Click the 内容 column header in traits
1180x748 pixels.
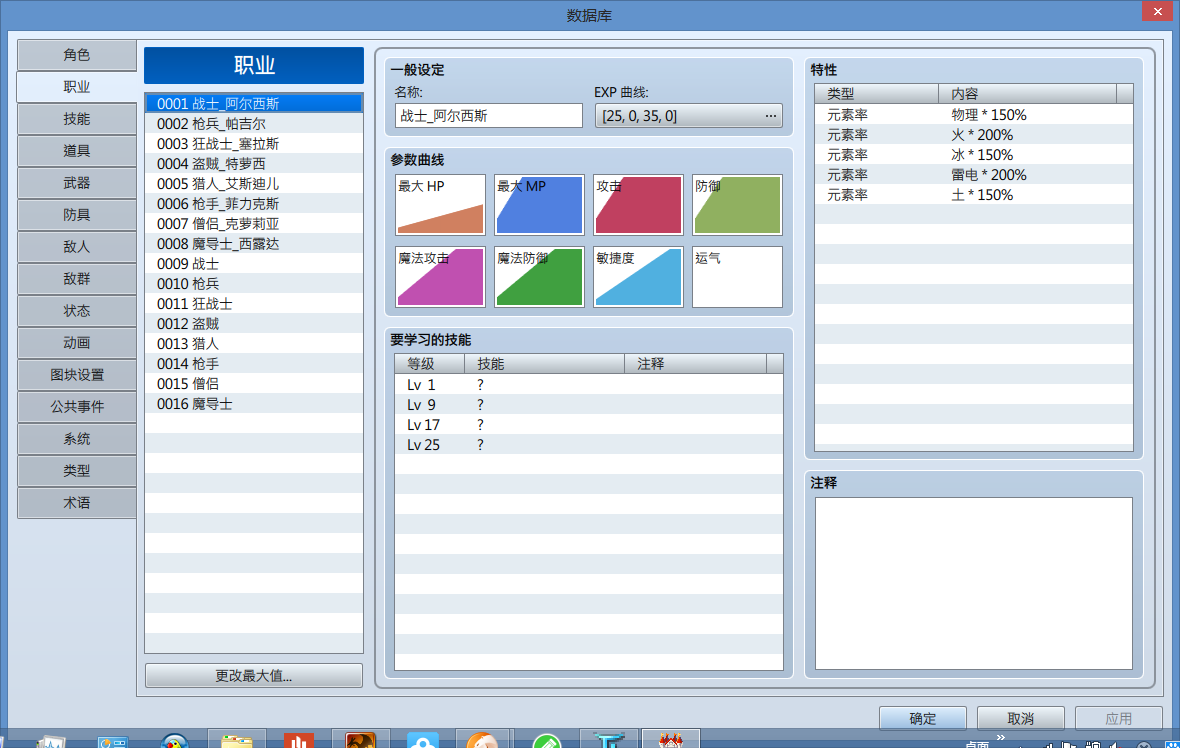1028,94
